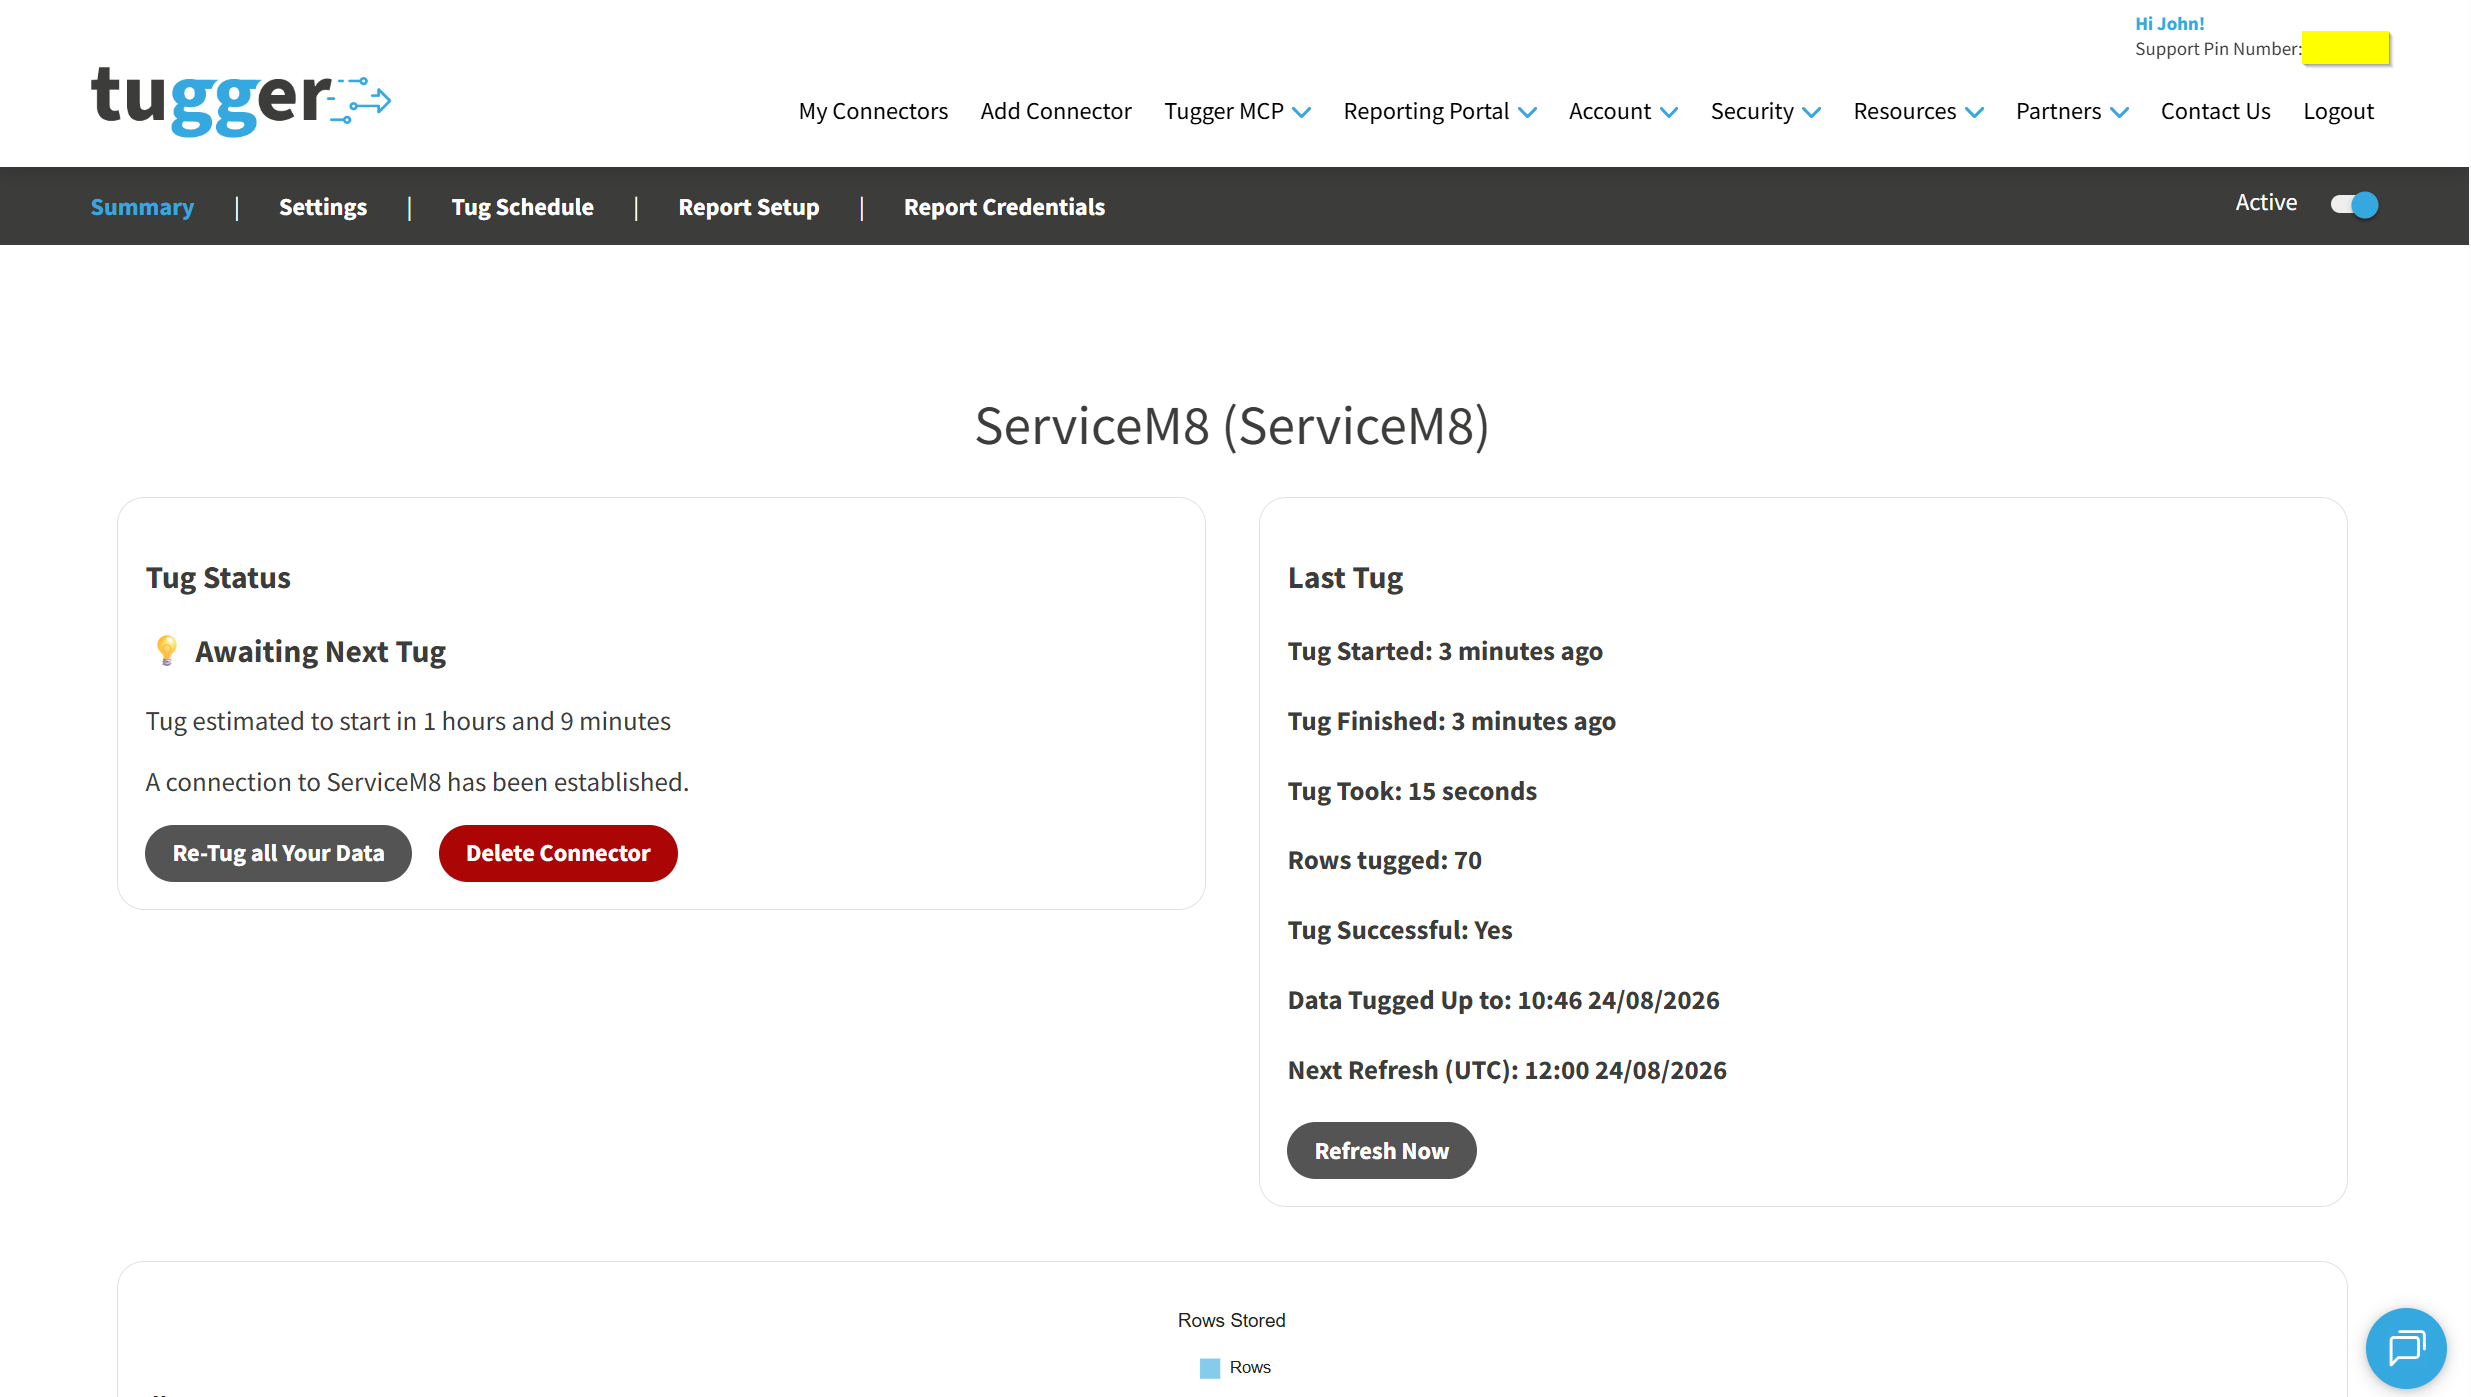
Task: Click the red Delete Connector button
Action: pos(558,853)
